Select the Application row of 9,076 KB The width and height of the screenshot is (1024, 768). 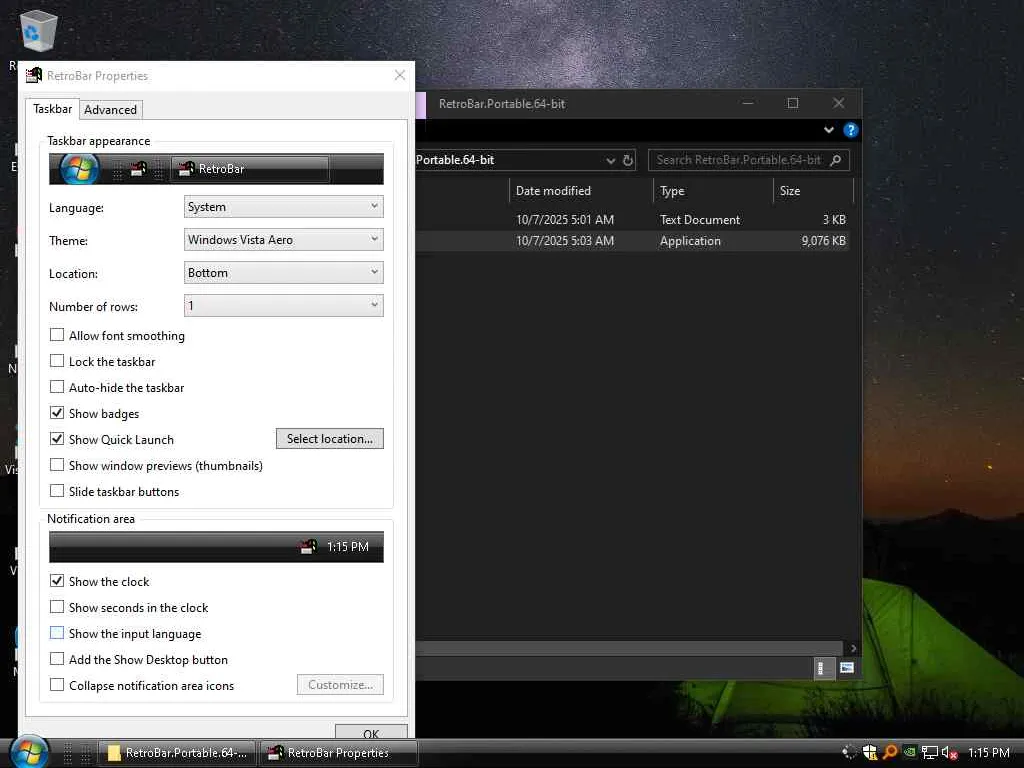(x=632, y=240)
